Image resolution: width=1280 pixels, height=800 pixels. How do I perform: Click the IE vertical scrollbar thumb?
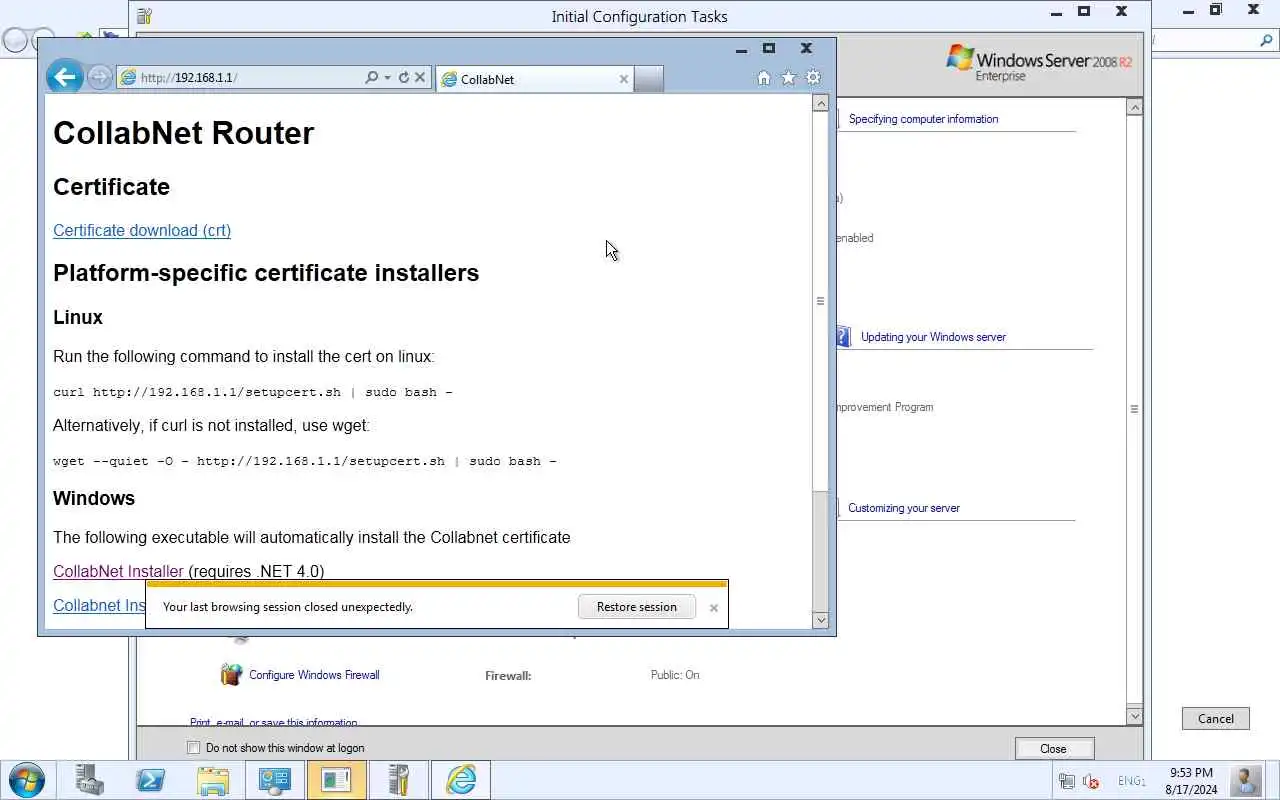click(821, 301)
